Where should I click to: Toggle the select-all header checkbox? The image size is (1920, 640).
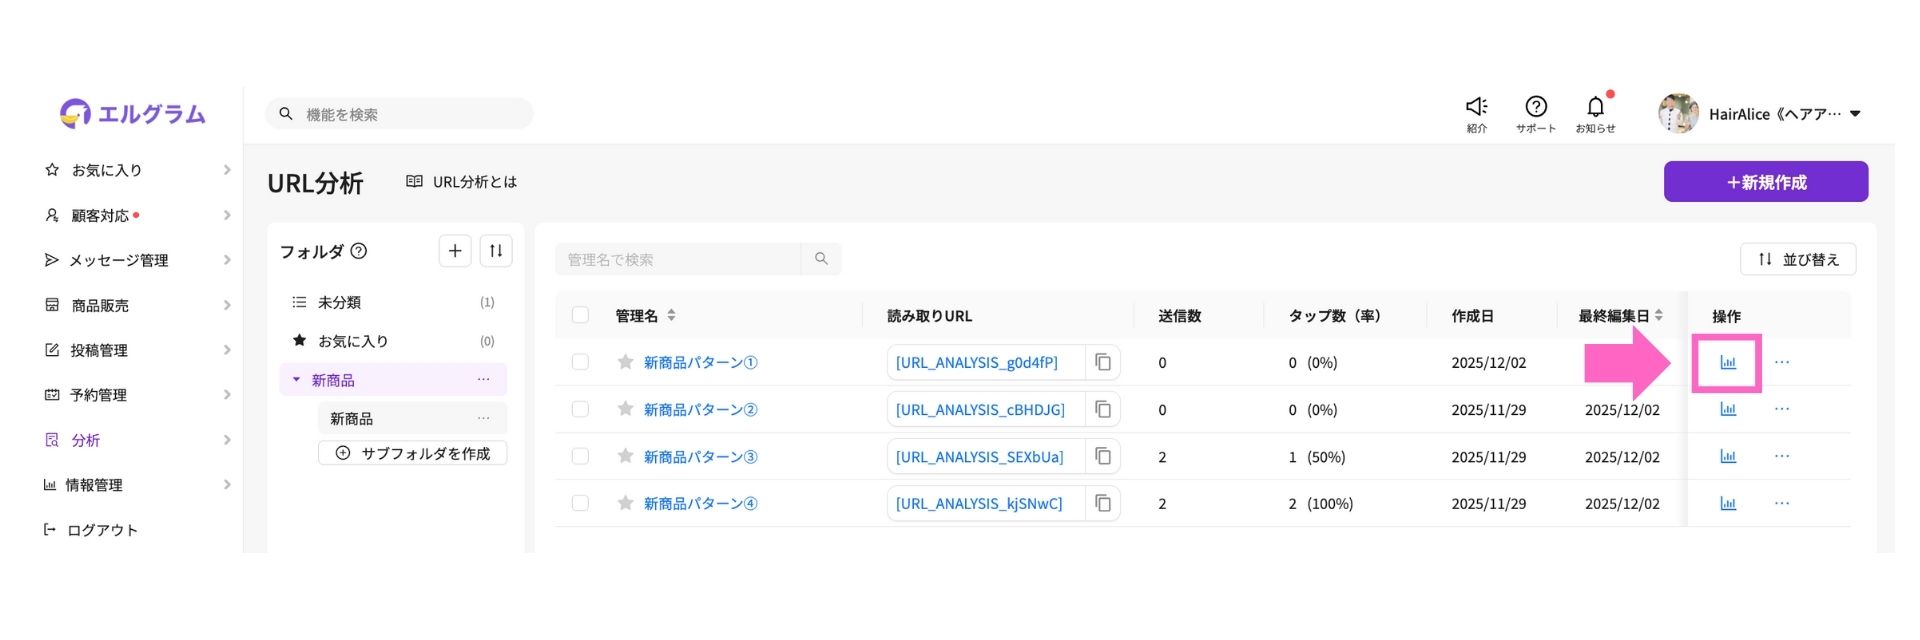[580, 315]
